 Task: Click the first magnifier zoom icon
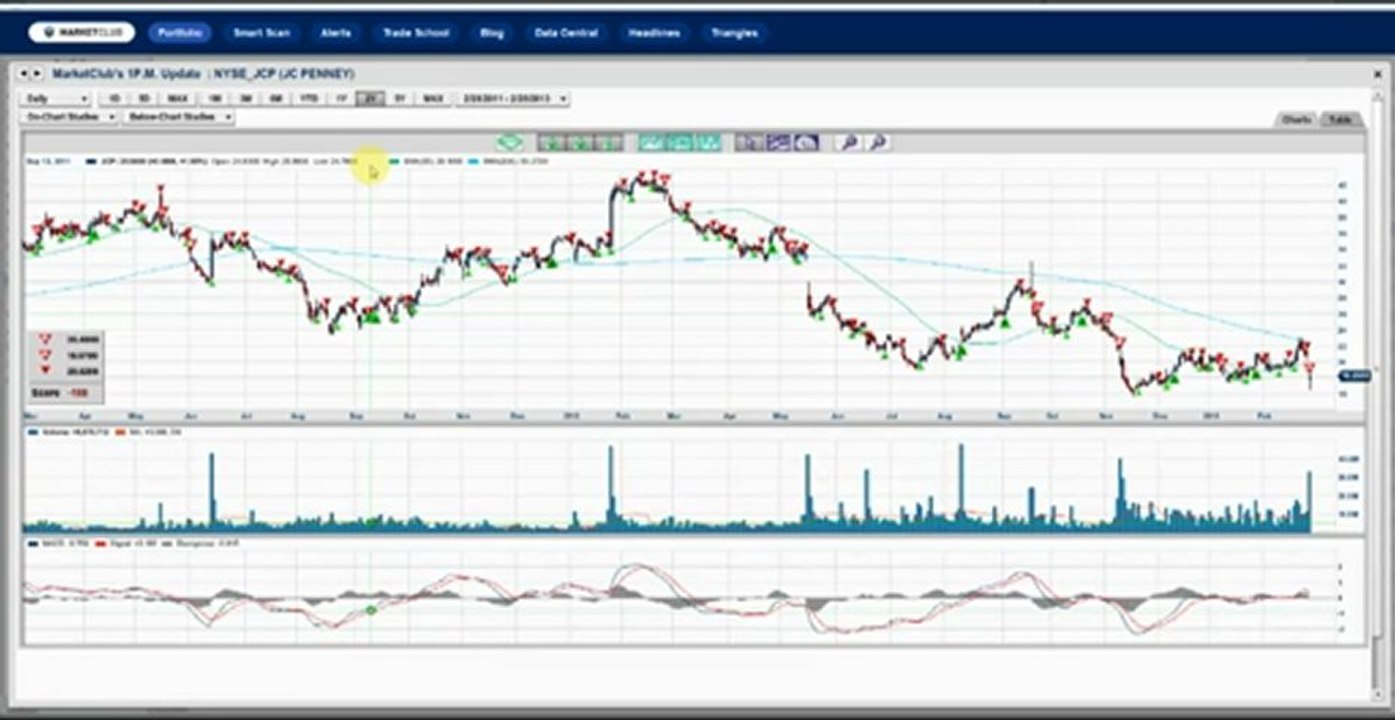[848, 143]
